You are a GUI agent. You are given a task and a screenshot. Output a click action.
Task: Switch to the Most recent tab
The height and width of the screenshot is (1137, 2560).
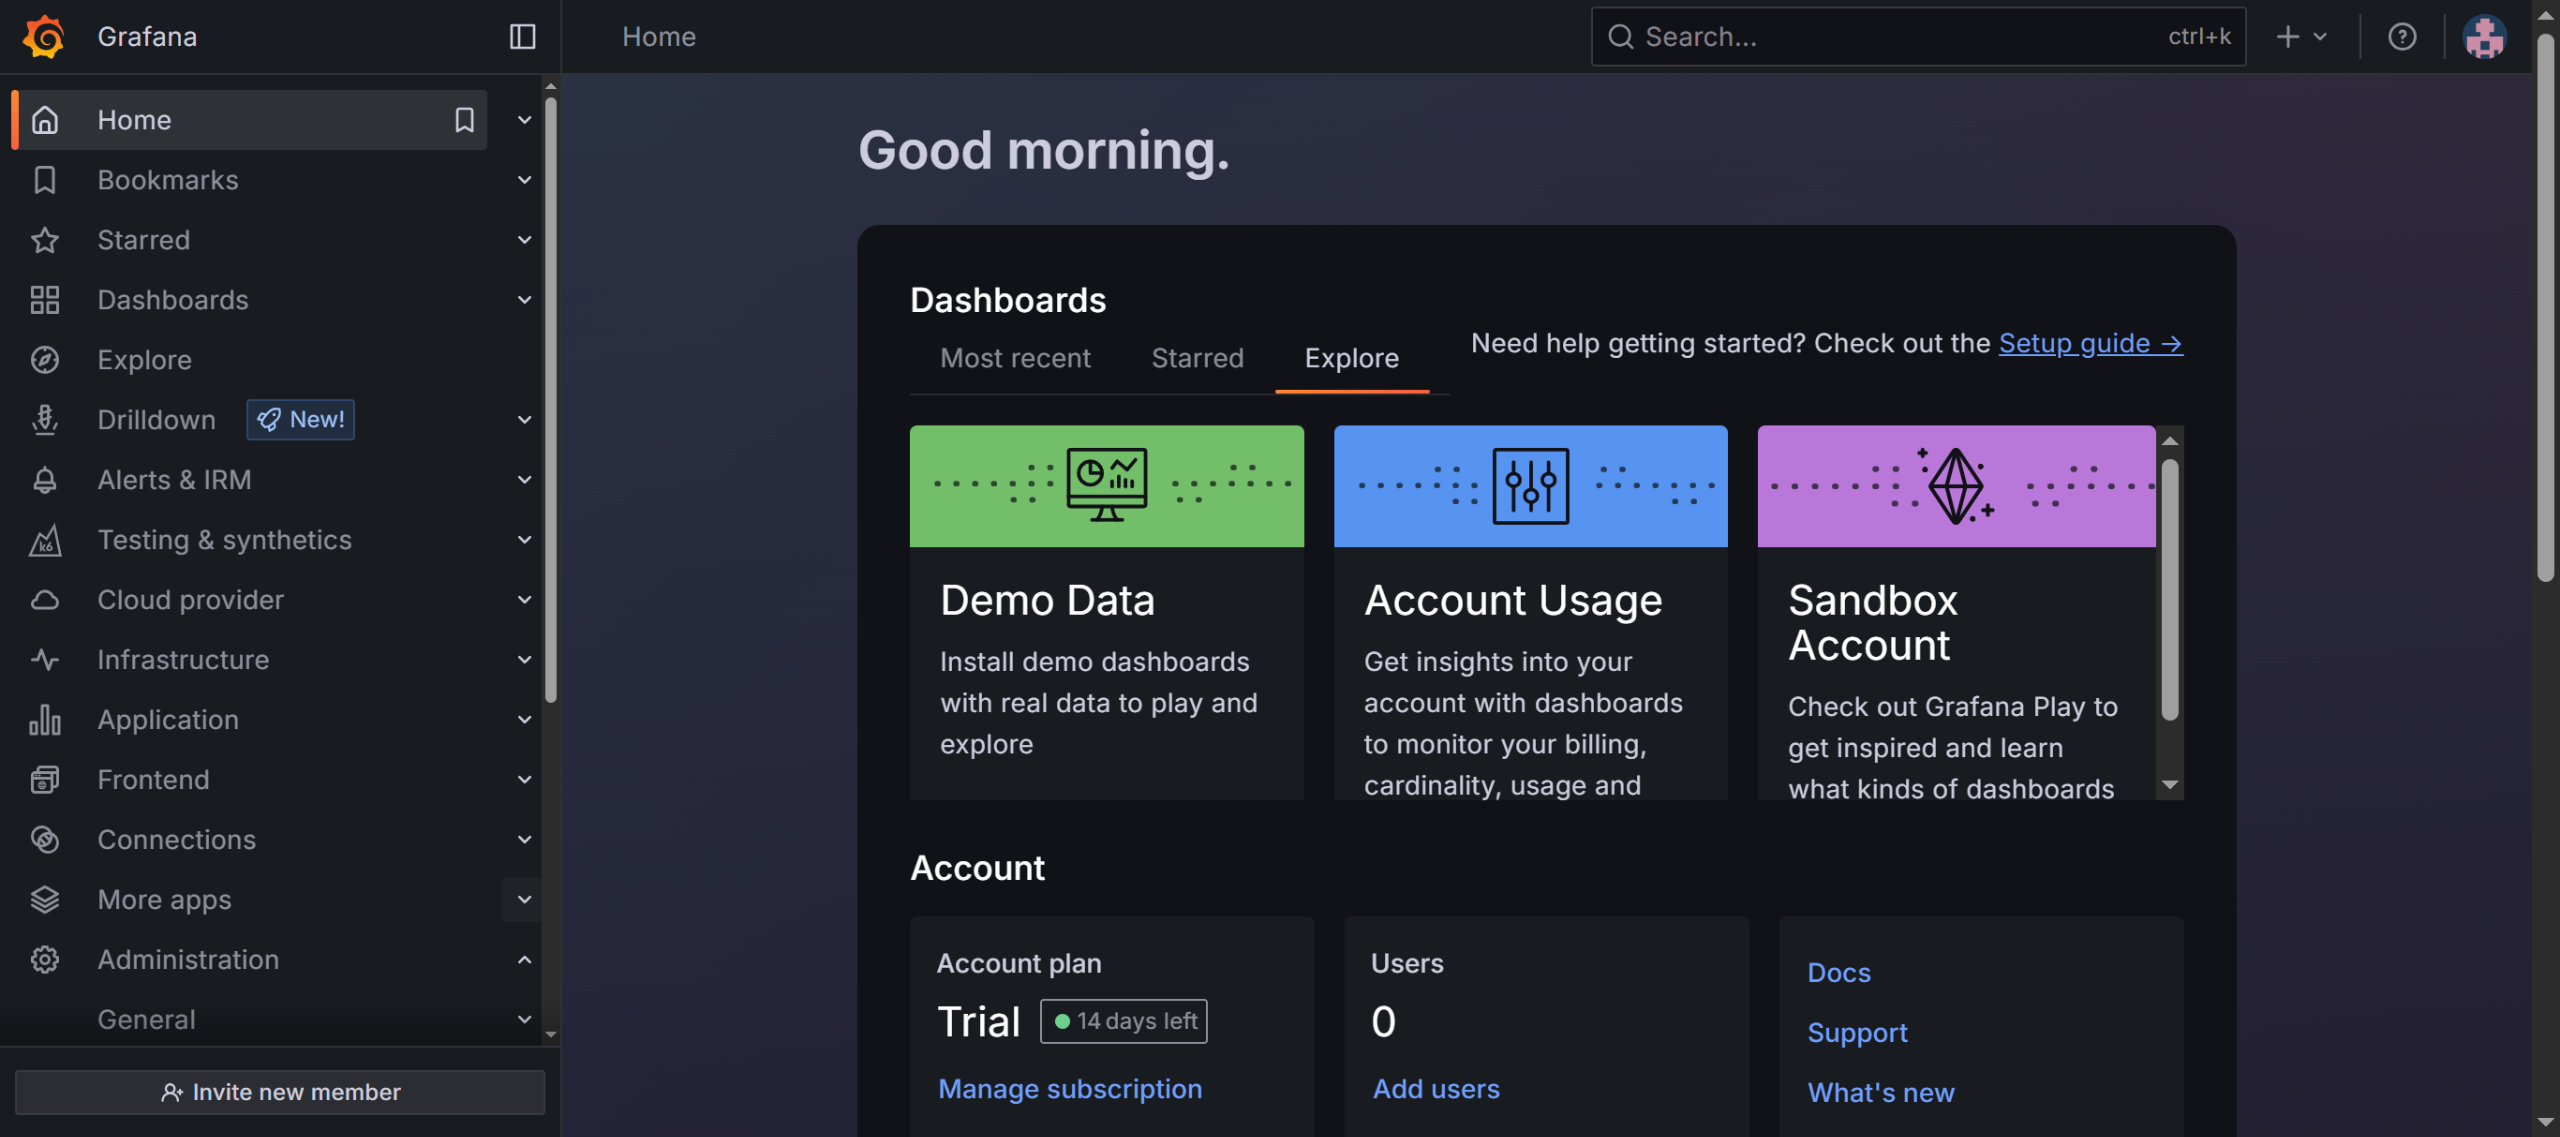[x=1015, y=358]
